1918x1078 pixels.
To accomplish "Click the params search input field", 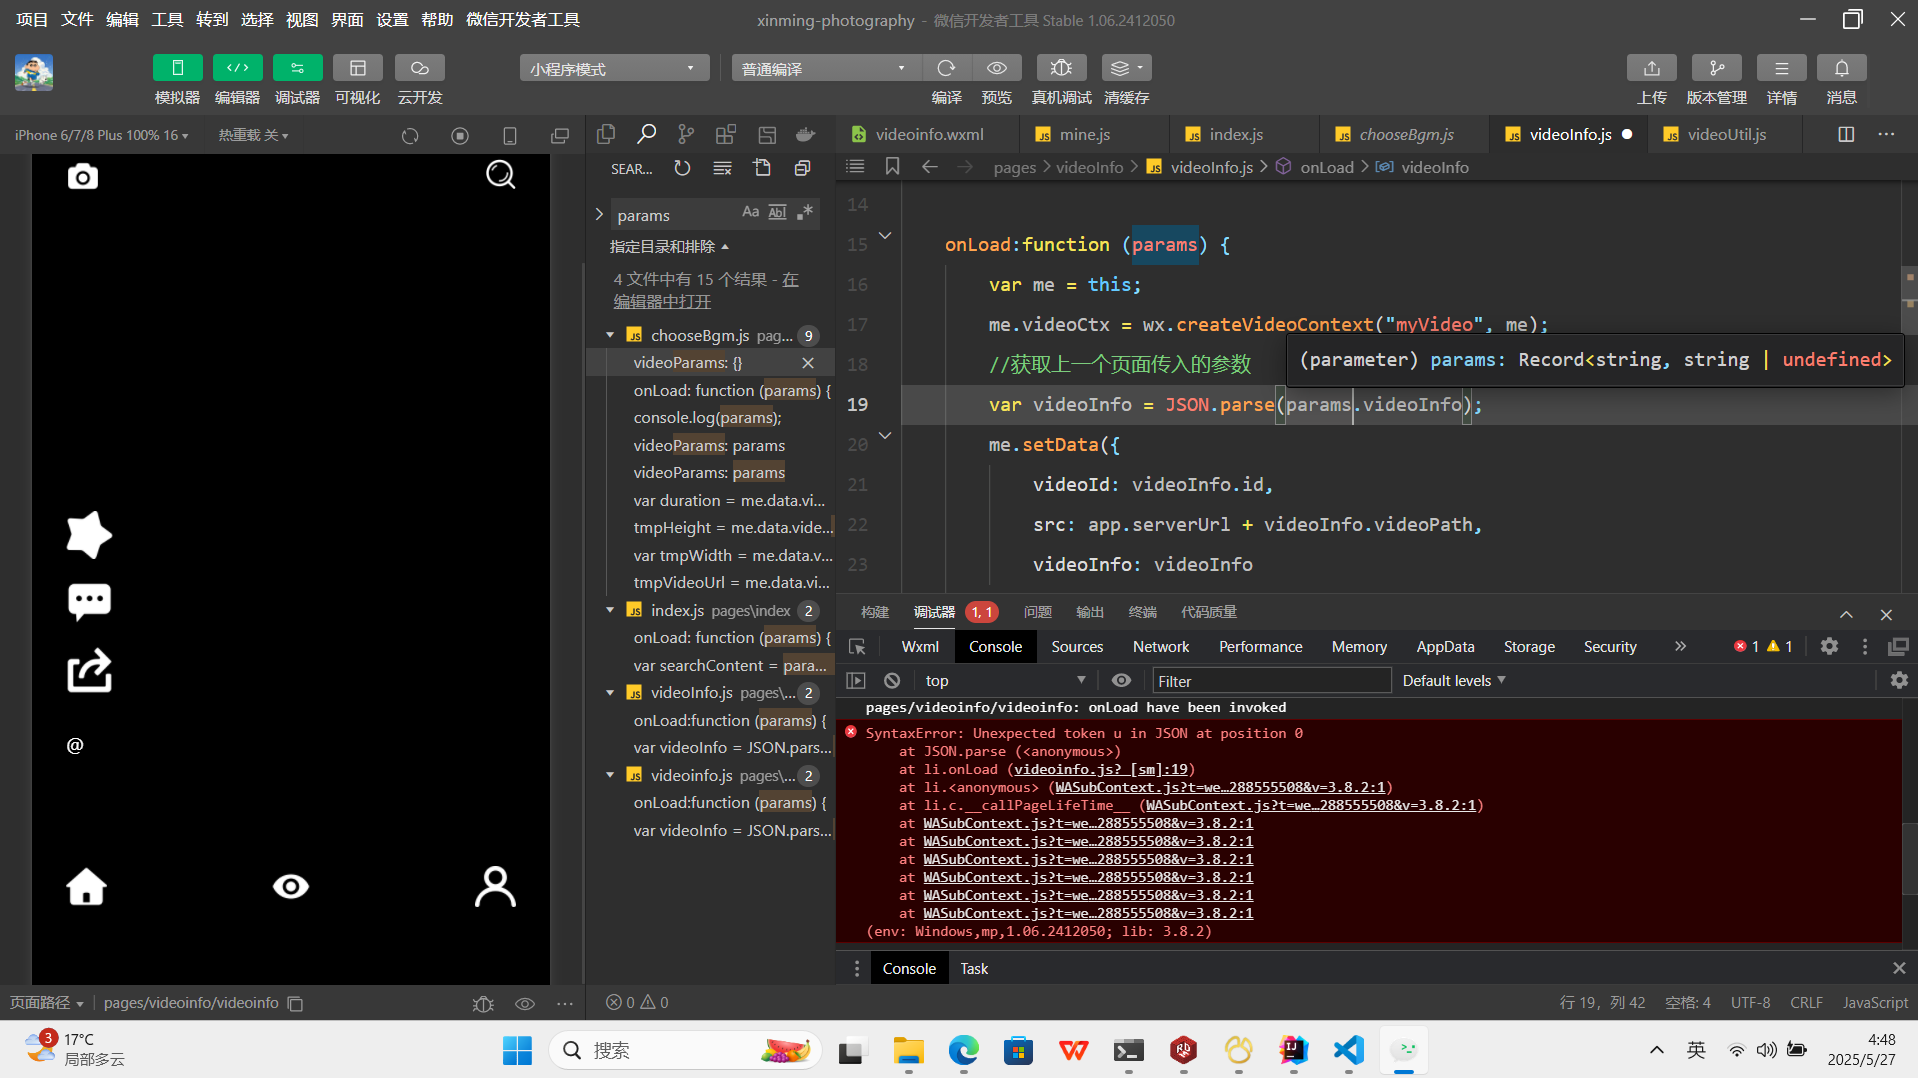I will coord(677,214).
